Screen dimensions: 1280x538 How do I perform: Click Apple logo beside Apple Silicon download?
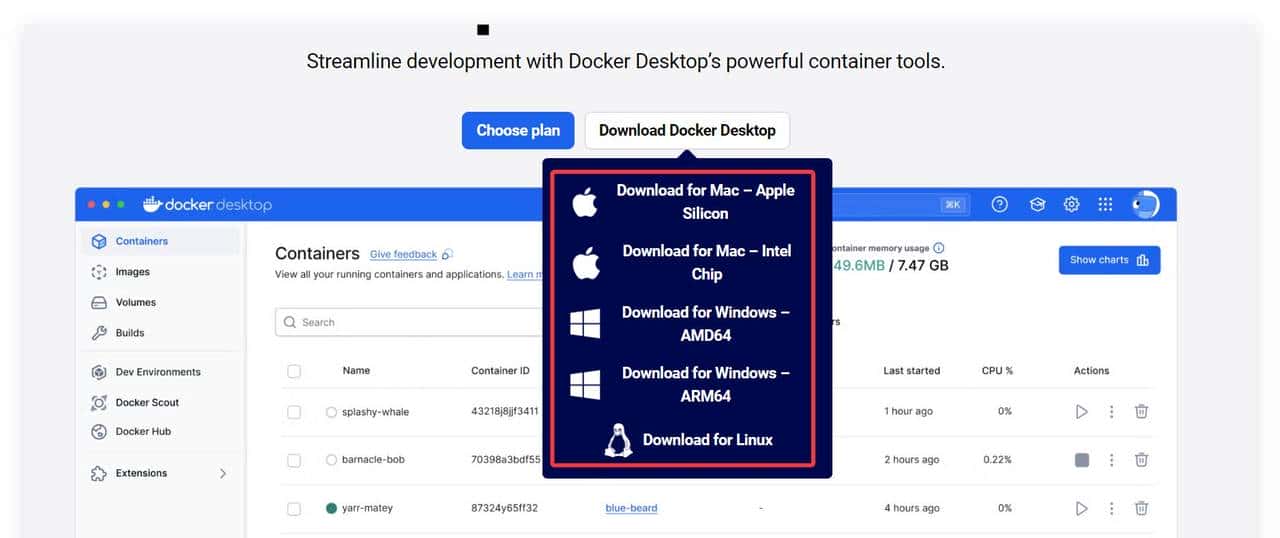click(585, 202)
